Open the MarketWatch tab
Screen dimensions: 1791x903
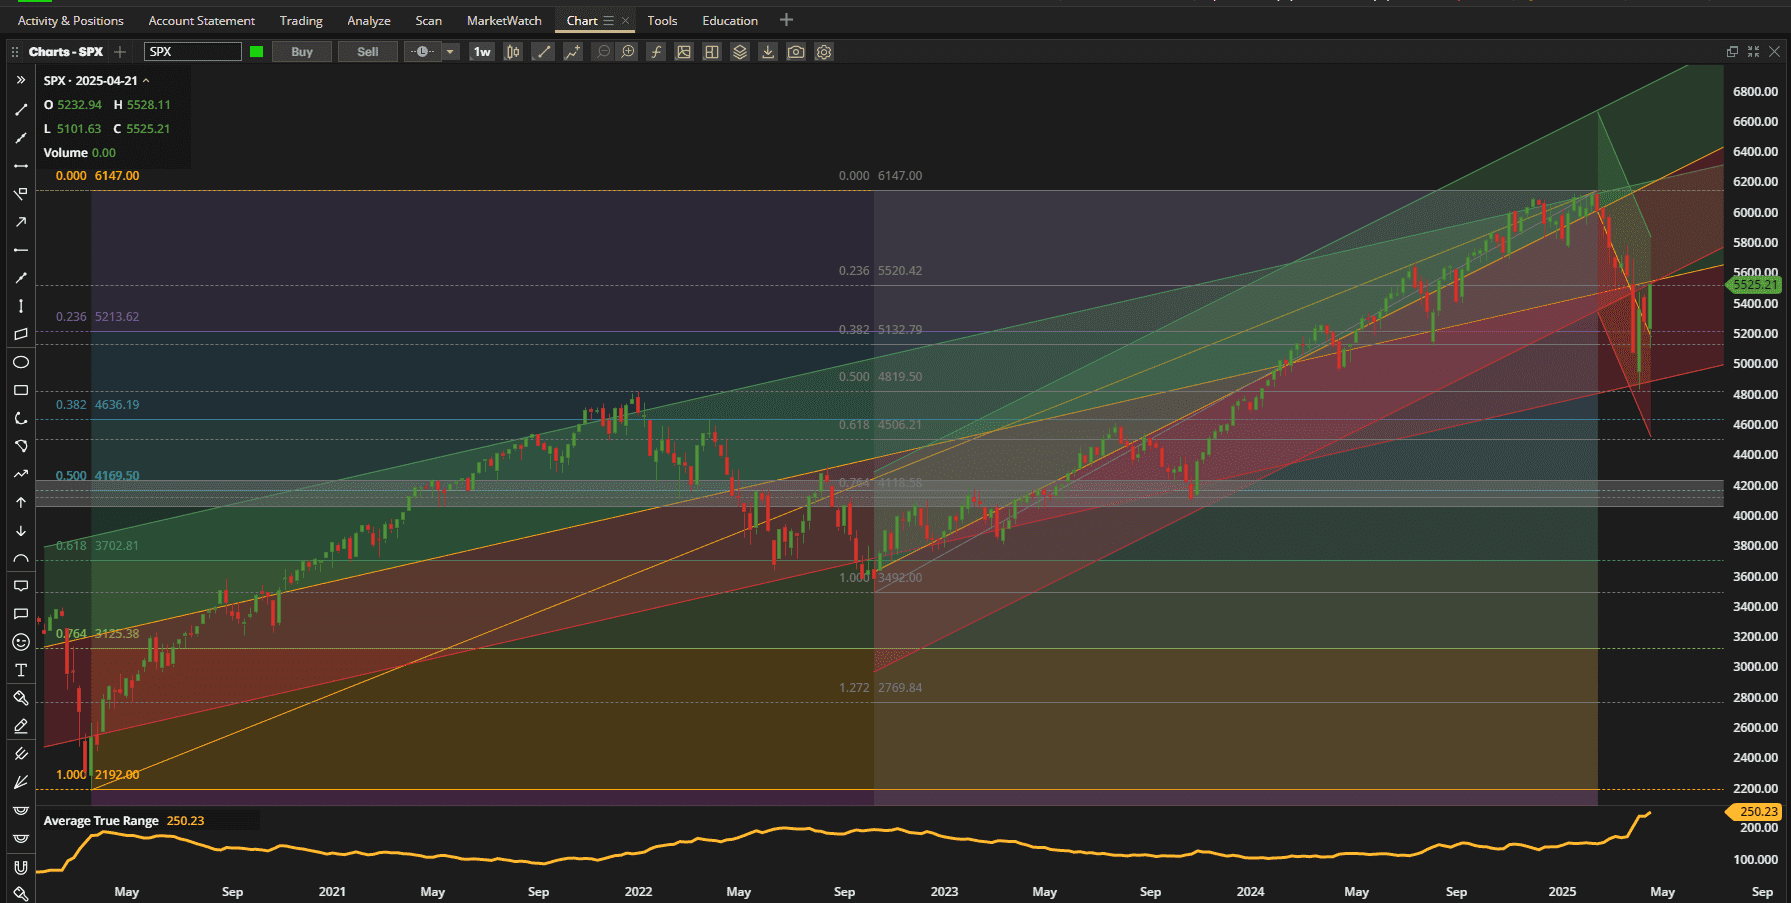tap(504, 21)
